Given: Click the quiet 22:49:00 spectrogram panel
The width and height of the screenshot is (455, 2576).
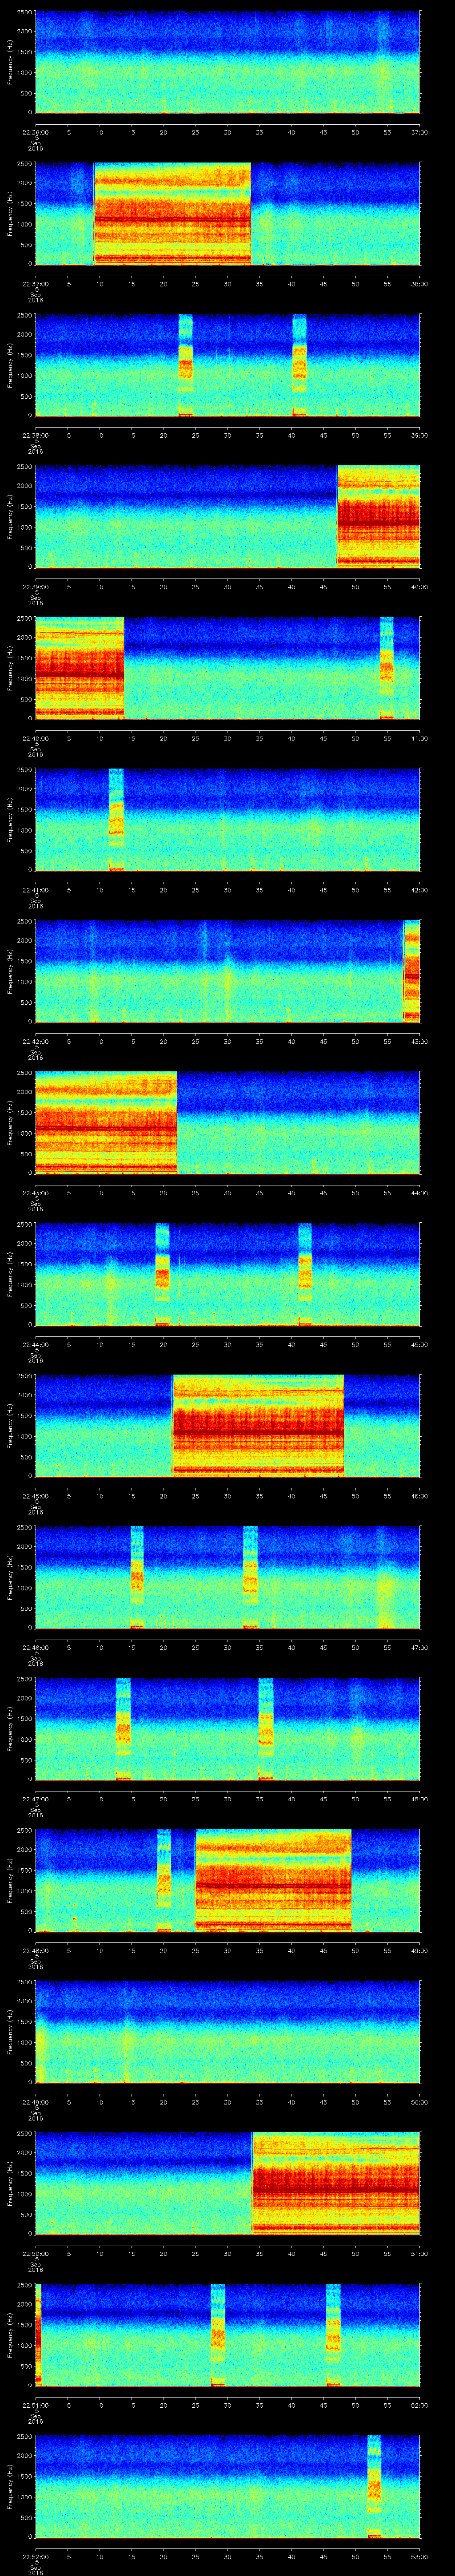Looking at the screenshot, I should [x=227, y=2031].
